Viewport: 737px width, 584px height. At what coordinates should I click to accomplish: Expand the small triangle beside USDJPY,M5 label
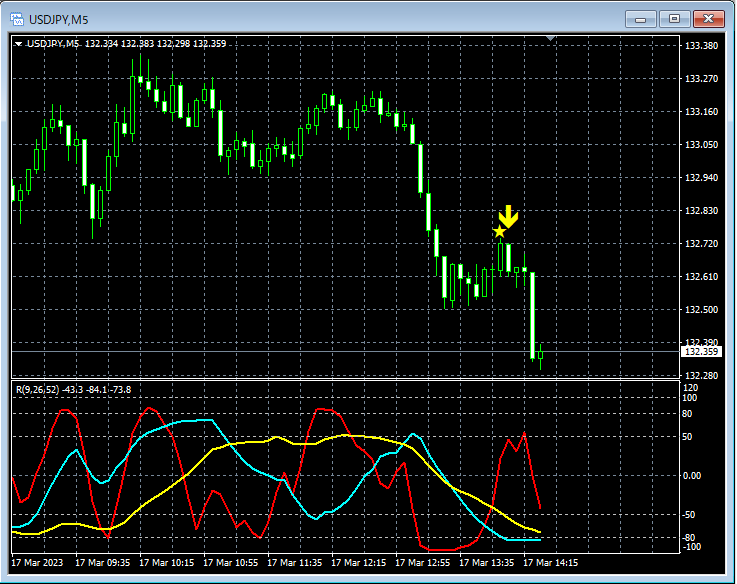18,44
